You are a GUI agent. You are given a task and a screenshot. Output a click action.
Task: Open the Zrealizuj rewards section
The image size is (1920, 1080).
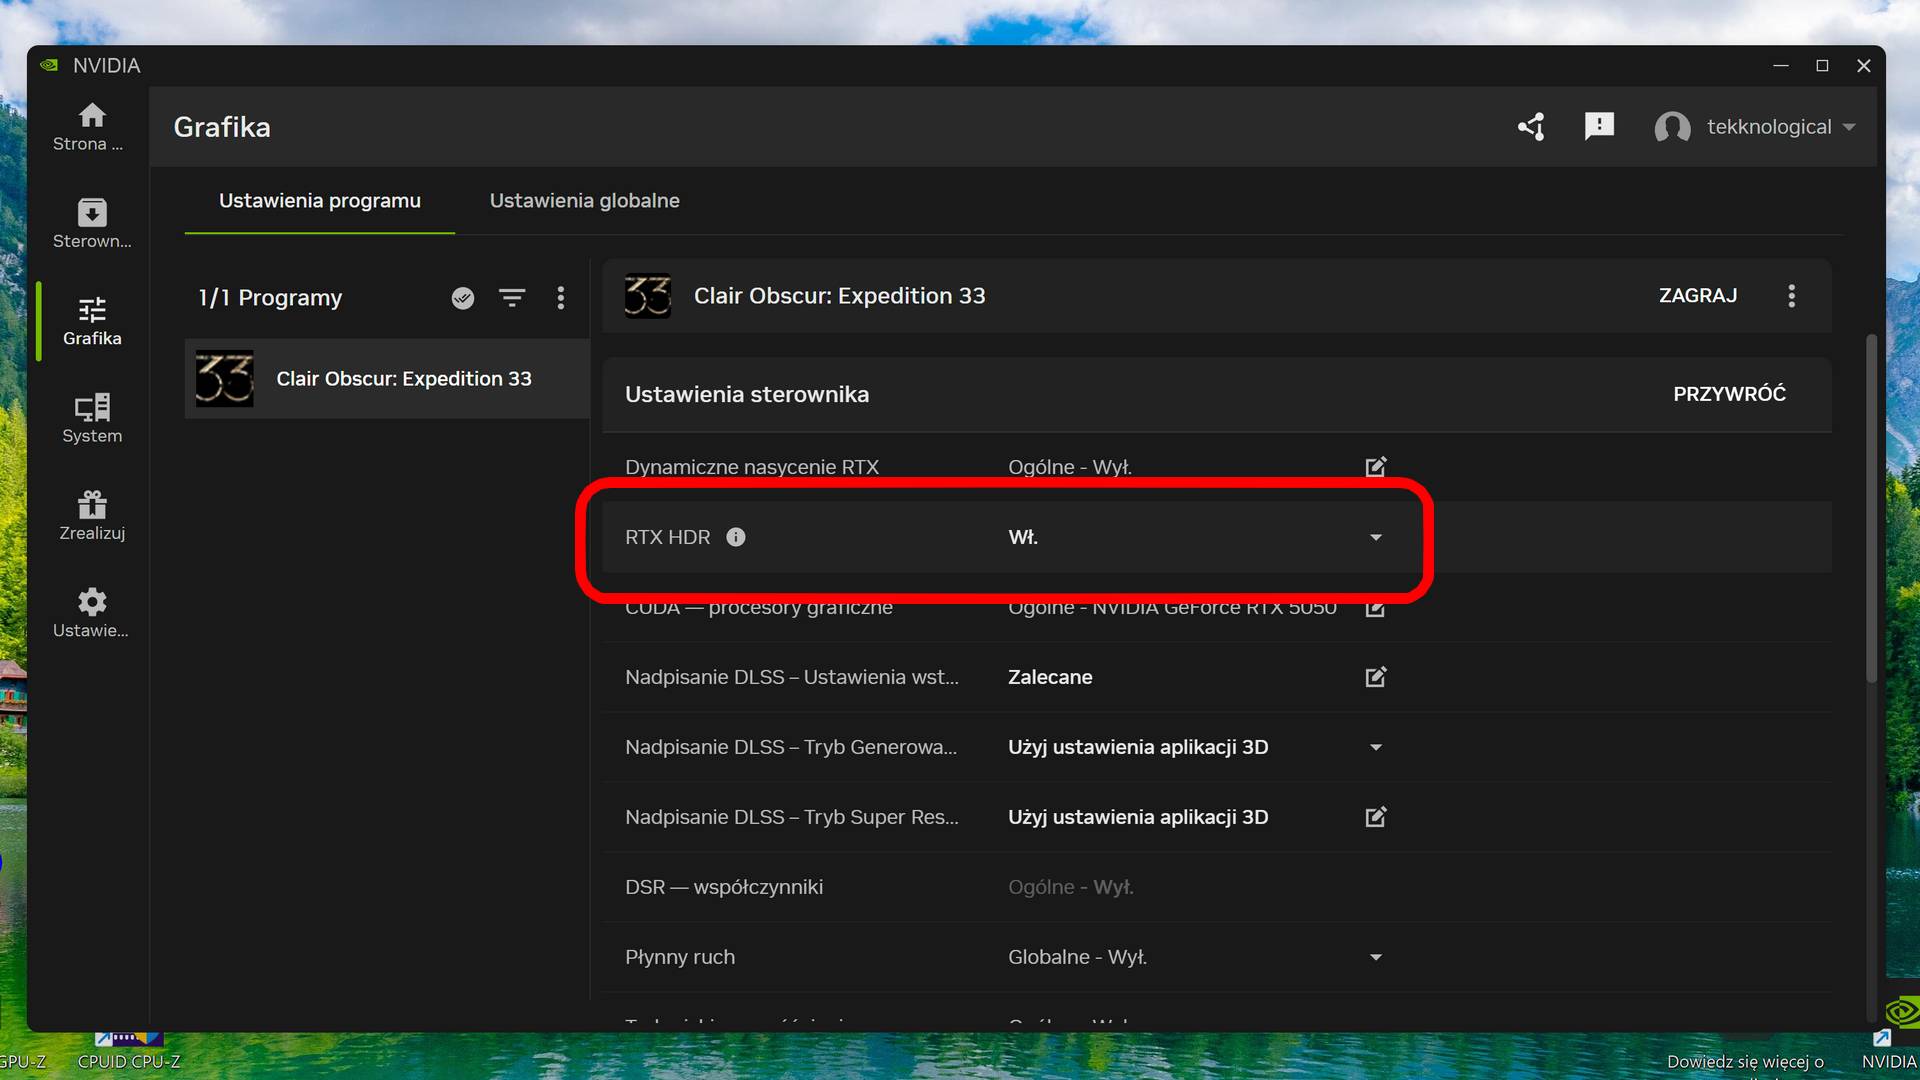[91, 515]
